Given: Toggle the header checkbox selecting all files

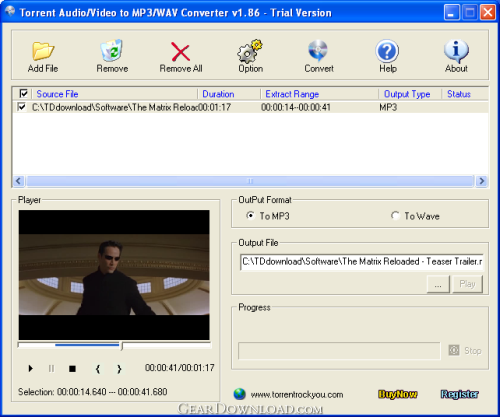Looking at the screenshot, I should point(24,93).
